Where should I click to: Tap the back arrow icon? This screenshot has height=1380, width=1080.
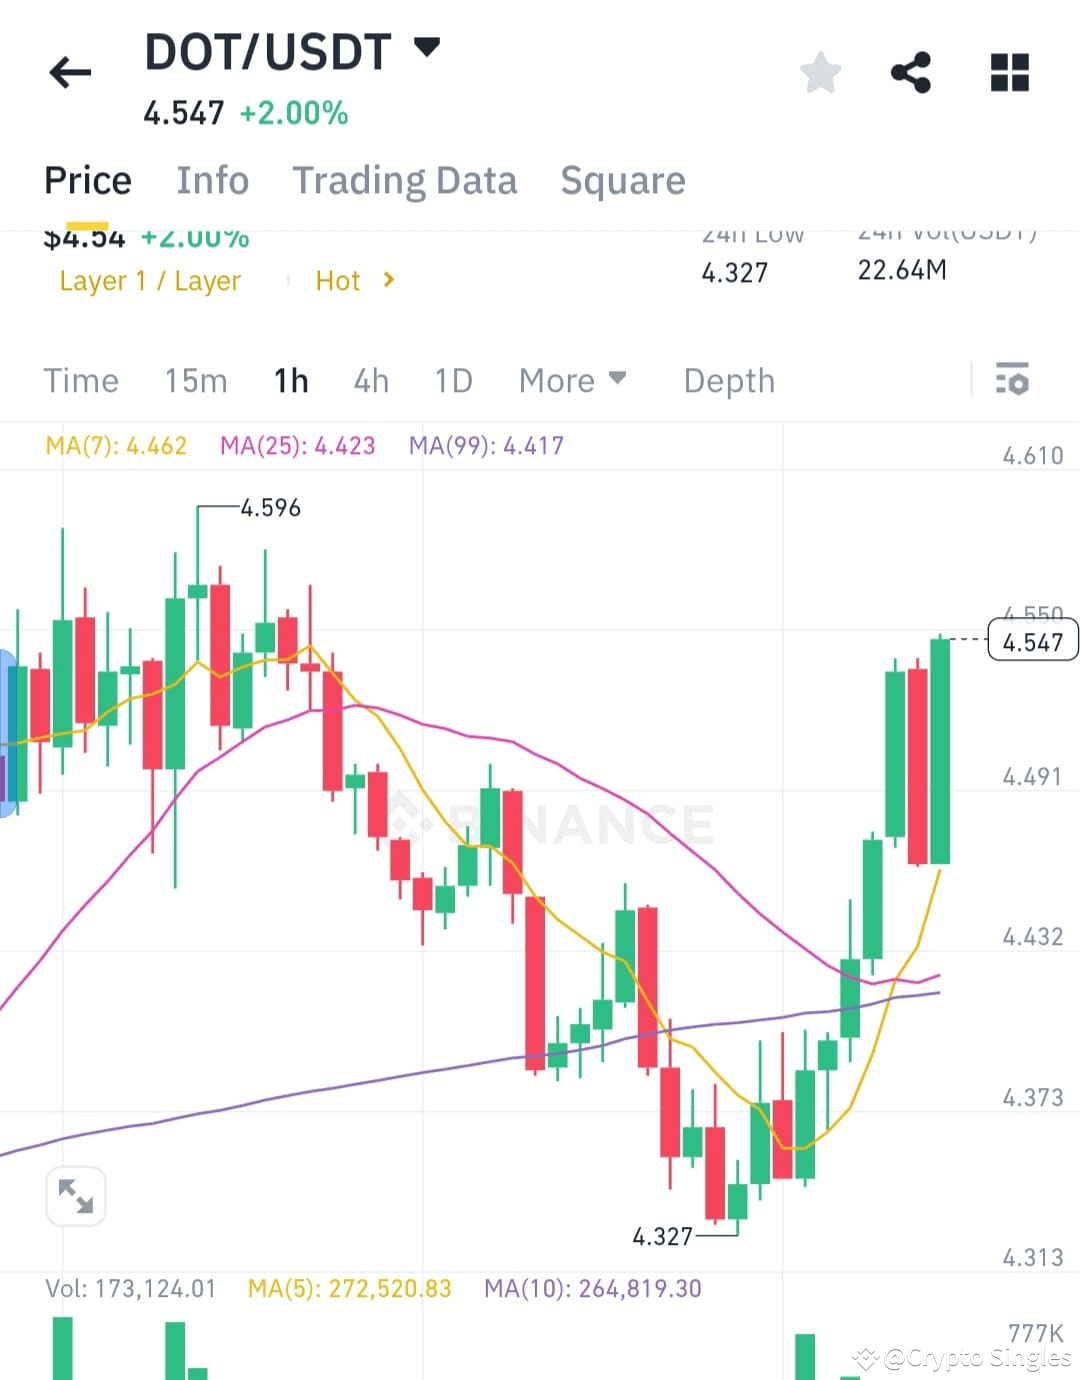[x=70, y=72]
